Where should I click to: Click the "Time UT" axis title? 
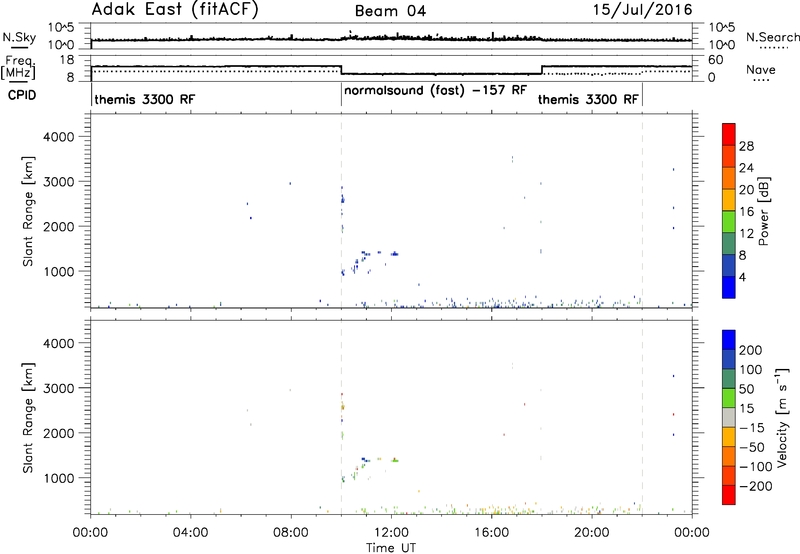point(391,548)
